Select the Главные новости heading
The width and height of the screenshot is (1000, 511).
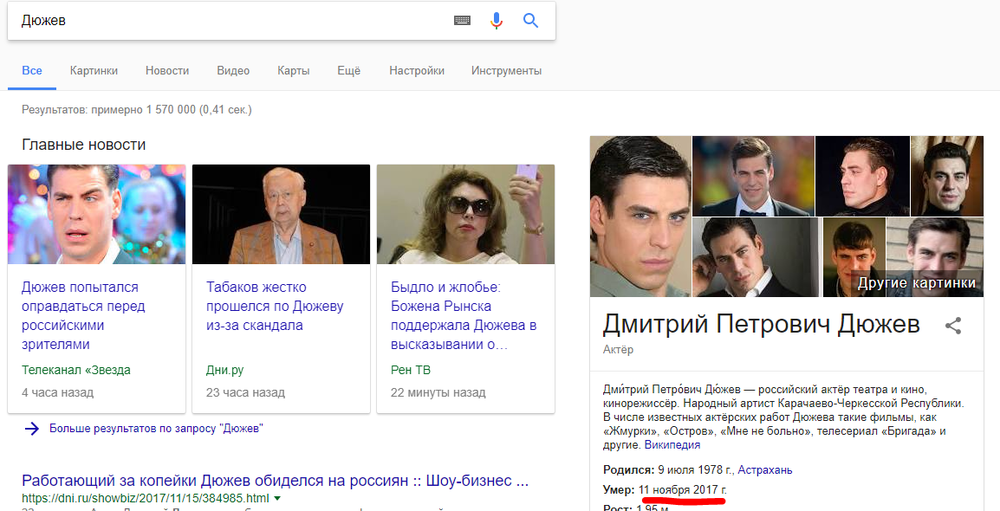coord(84,145)
